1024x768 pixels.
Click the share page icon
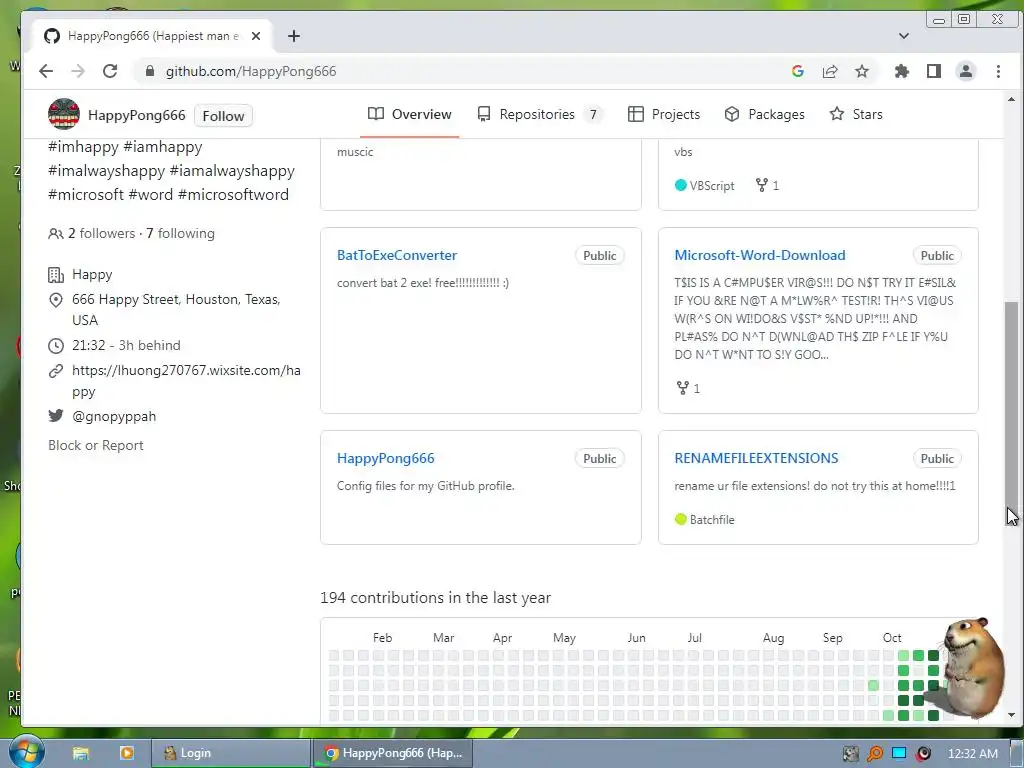pyautogui.click(x=830, y=71)
